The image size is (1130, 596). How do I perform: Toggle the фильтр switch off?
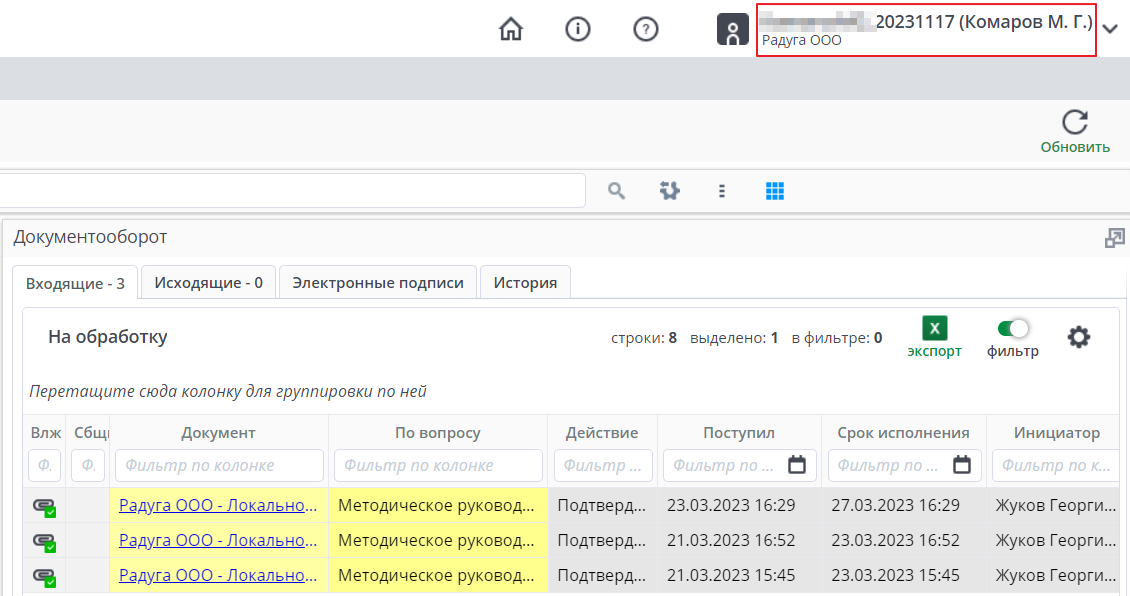1013,328
